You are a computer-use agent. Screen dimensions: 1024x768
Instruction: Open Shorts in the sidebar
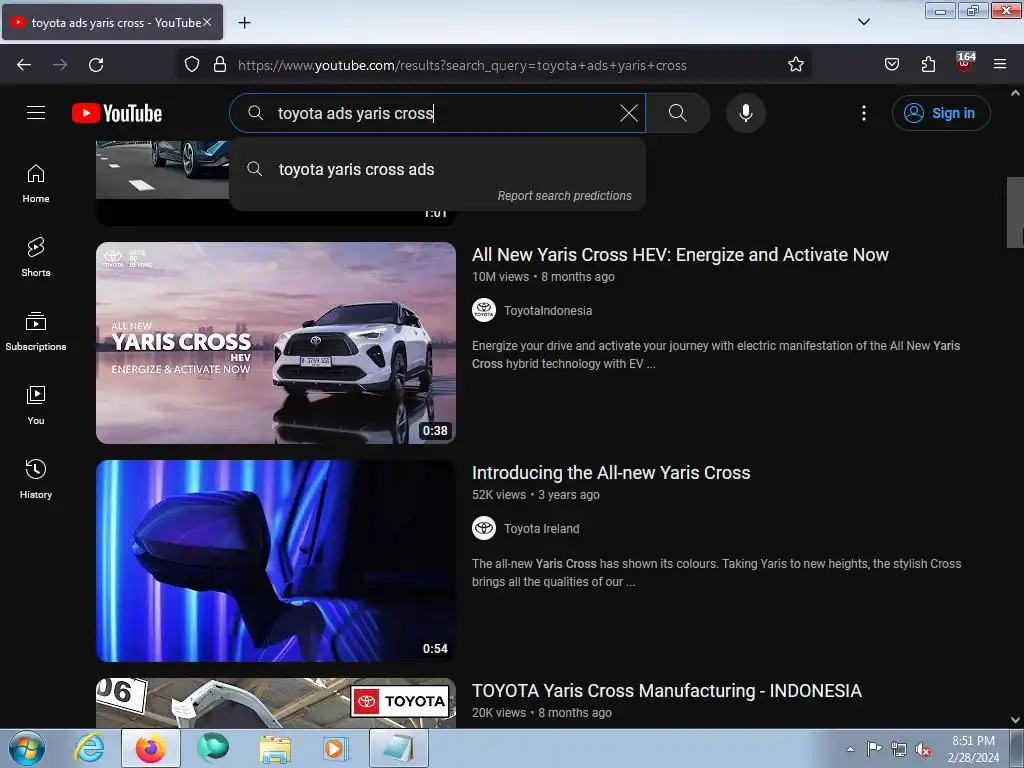point(36,257)
